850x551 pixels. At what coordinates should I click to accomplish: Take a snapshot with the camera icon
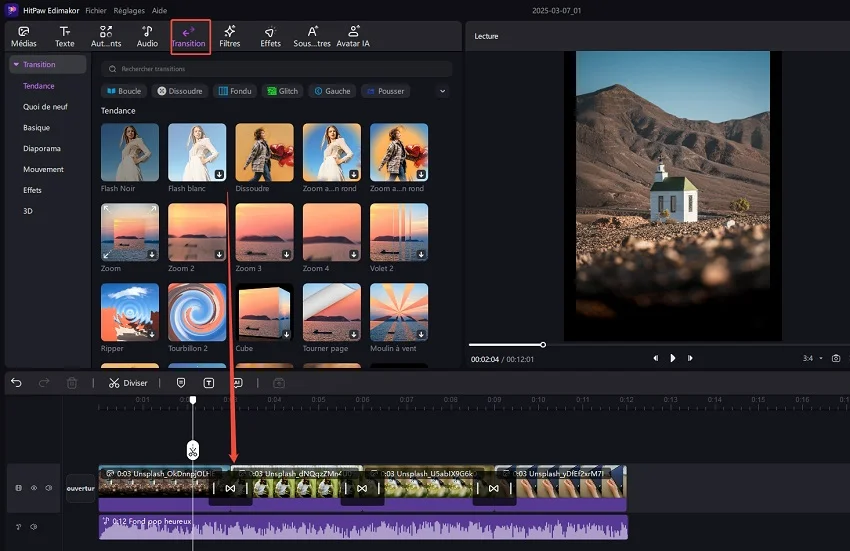pyautogui.click(x=835, y=358)
